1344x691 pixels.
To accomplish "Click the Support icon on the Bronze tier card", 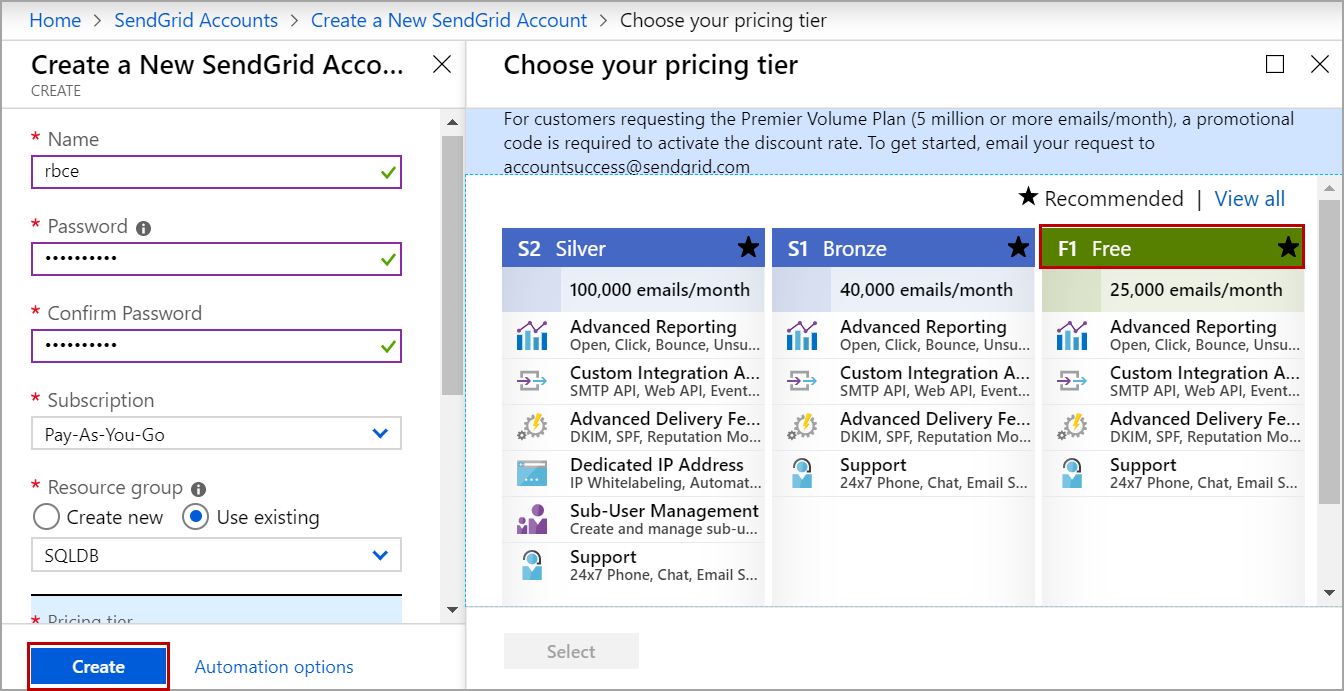I will (x=801, y=471).
